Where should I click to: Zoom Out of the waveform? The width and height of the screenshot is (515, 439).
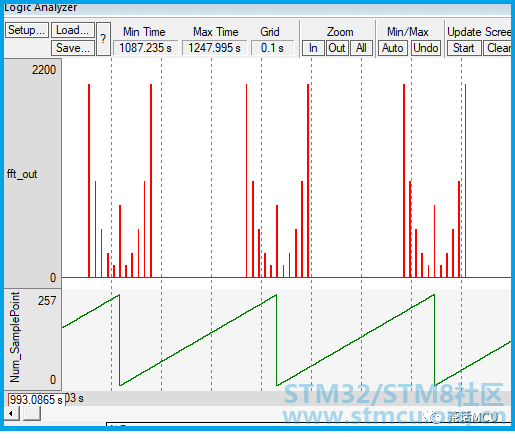pos(337,48)
